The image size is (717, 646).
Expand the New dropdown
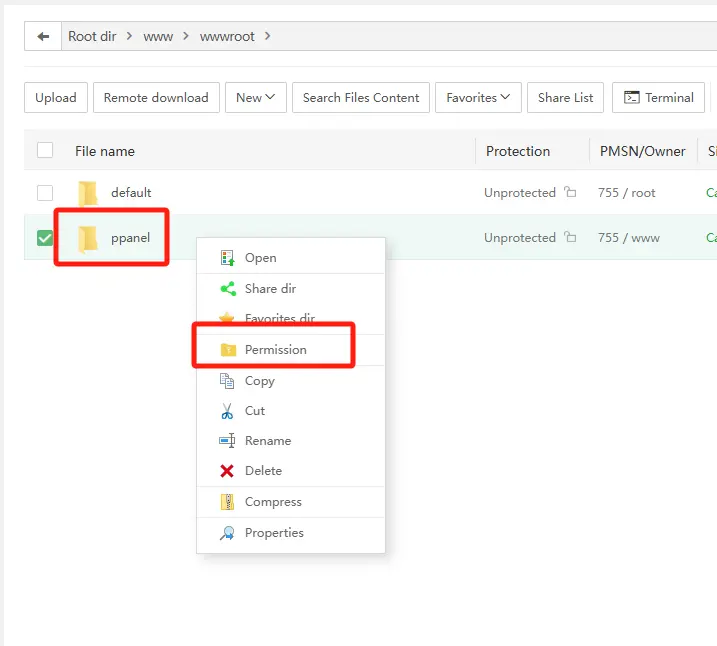(x=256, y=97)
